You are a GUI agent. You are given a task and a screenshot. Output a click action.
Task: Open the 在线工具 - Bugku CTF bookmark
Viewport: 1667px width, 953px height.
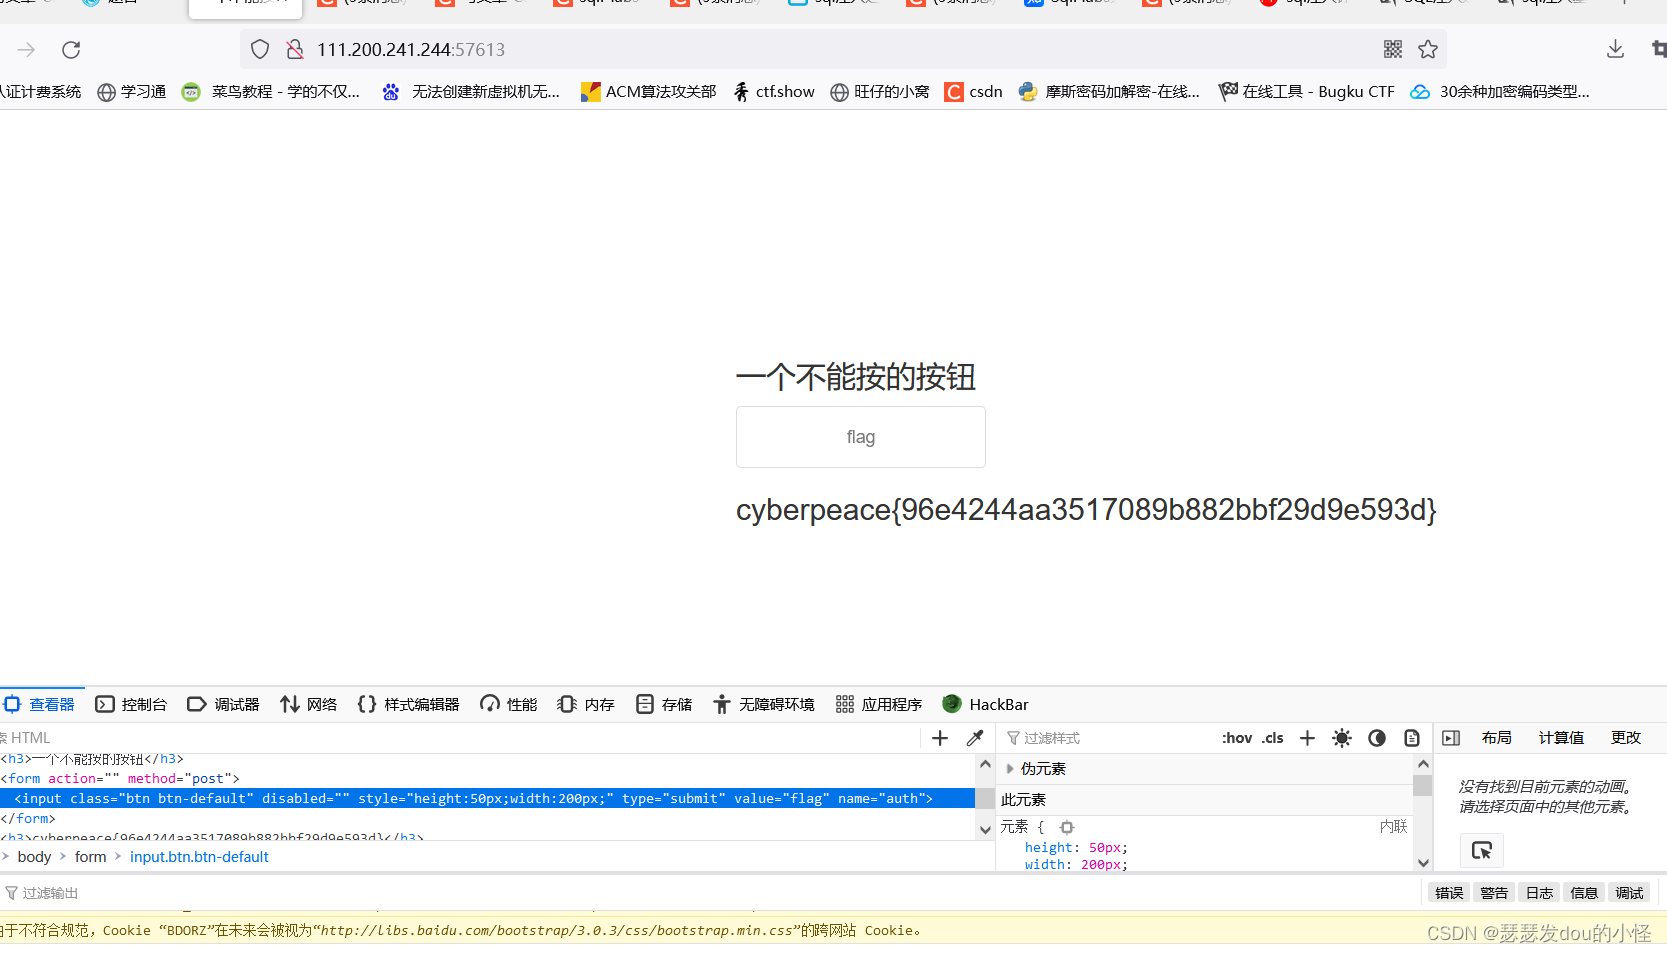(x=1306, y=92)
